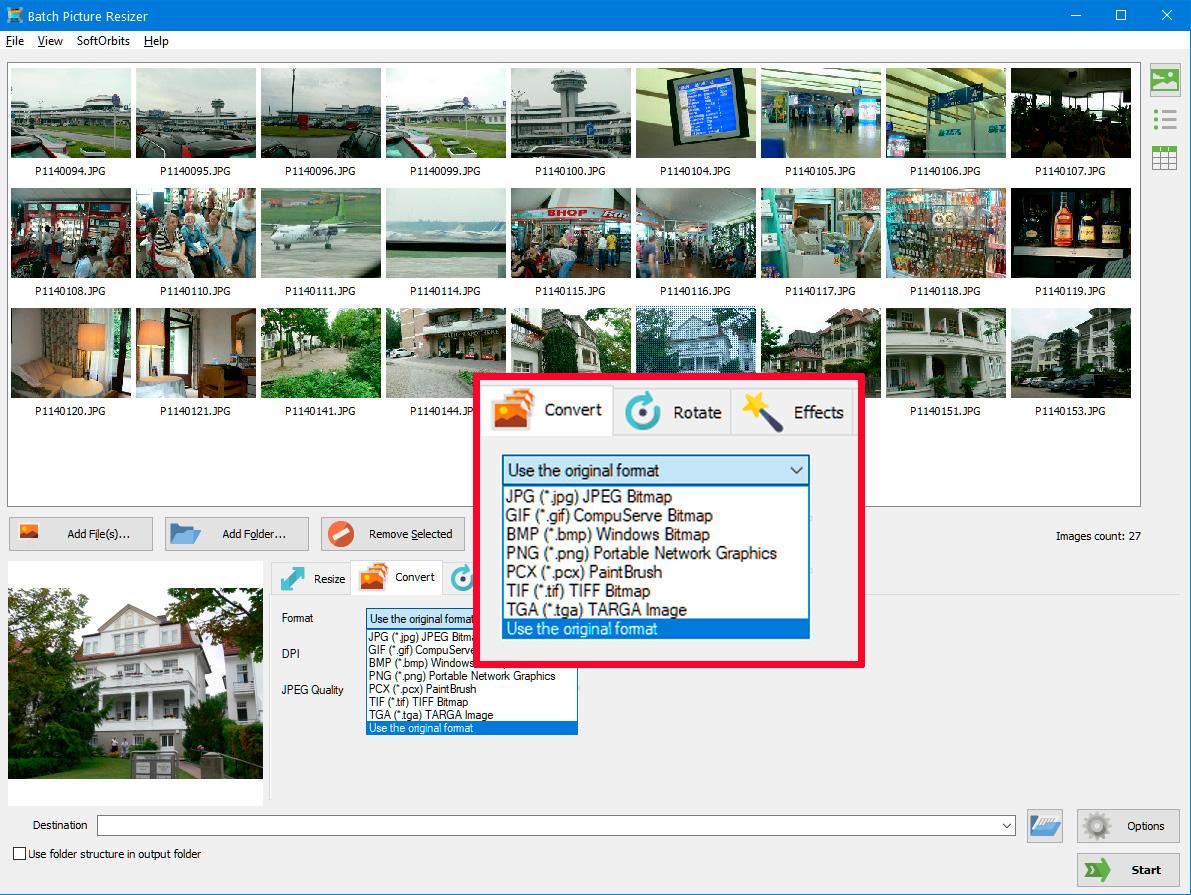Viewport: 1191px width, 895px height.
Task: Expand the Destination path dropdown
Action: [1007, 826]
